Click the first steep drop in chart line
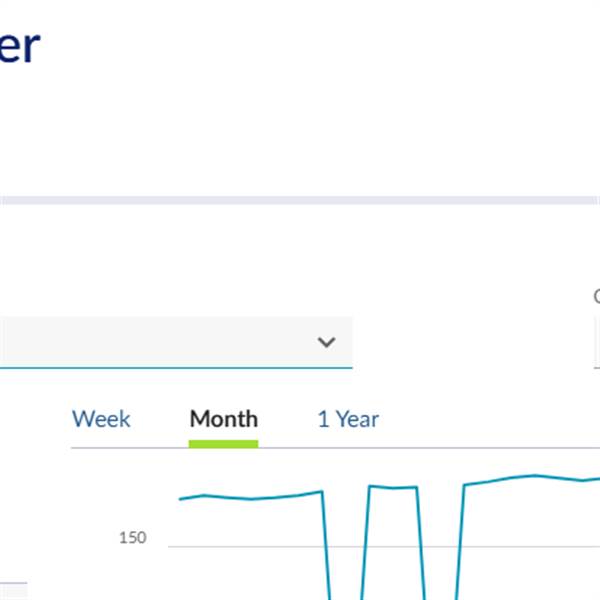Viewport: 600px width, 600px height. 326,545
